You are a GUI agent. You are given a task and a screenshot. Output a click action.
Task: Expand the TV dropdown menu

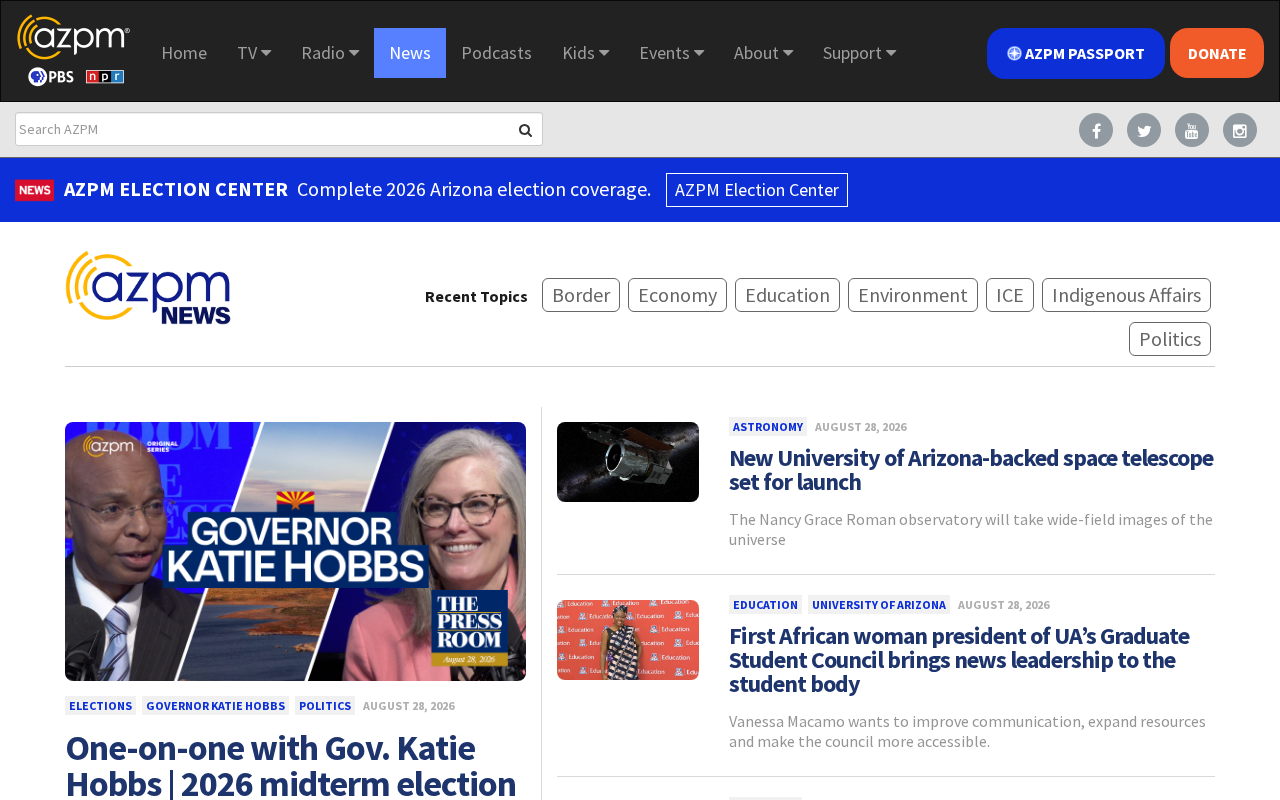click(254, 53)
